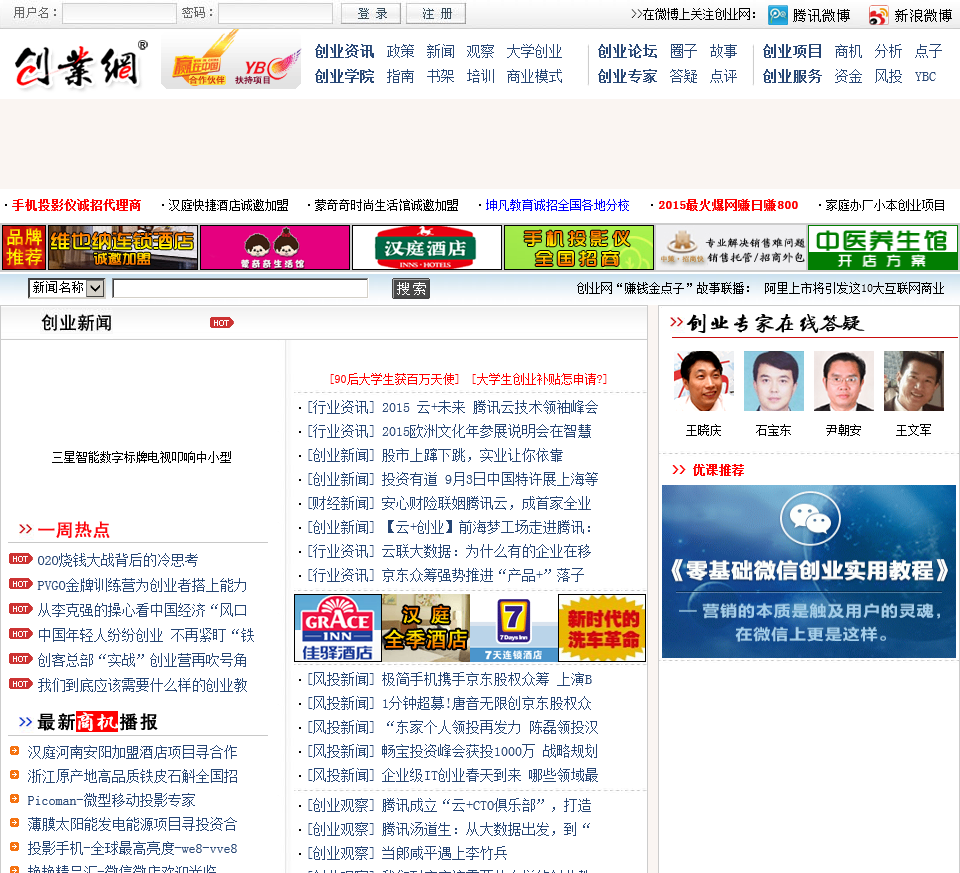Click HOT icon beside PVGO金牌训练营 headline
The image size is (960, 873).
tap(20, 584)
